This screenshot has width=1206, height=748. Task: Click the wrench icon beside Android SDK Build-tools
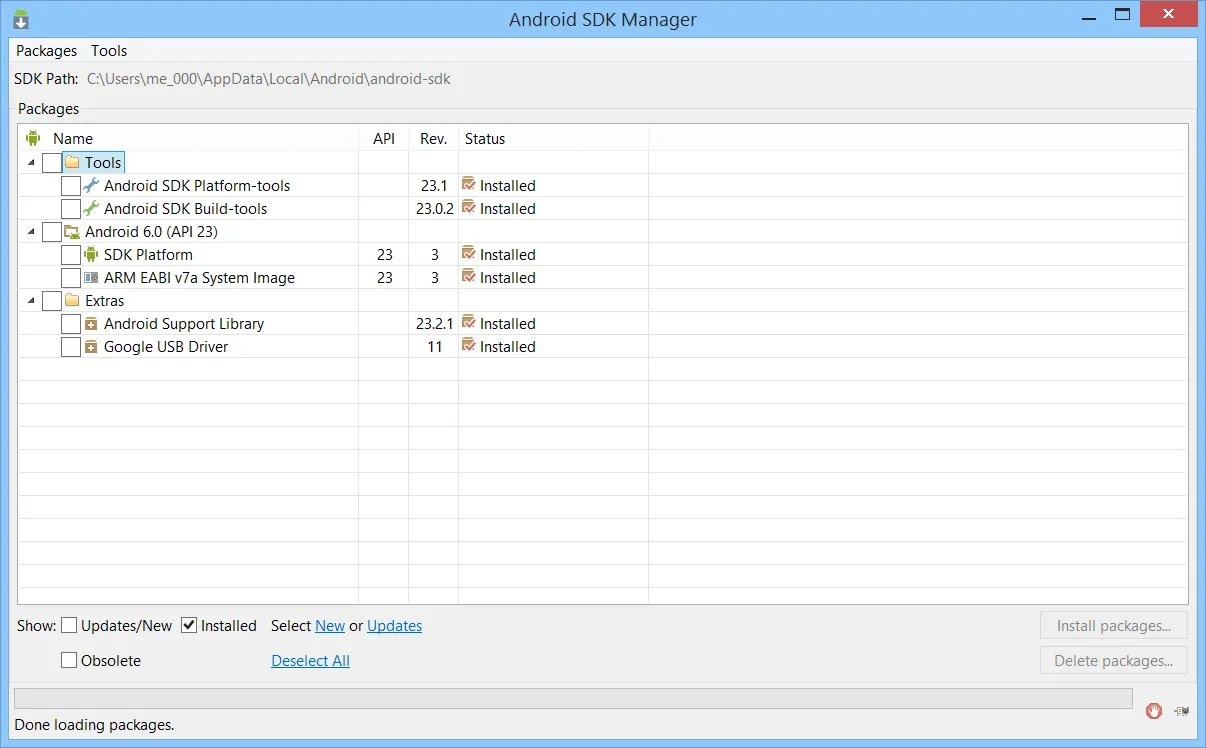pyautogui.click(x=91, y=208)
